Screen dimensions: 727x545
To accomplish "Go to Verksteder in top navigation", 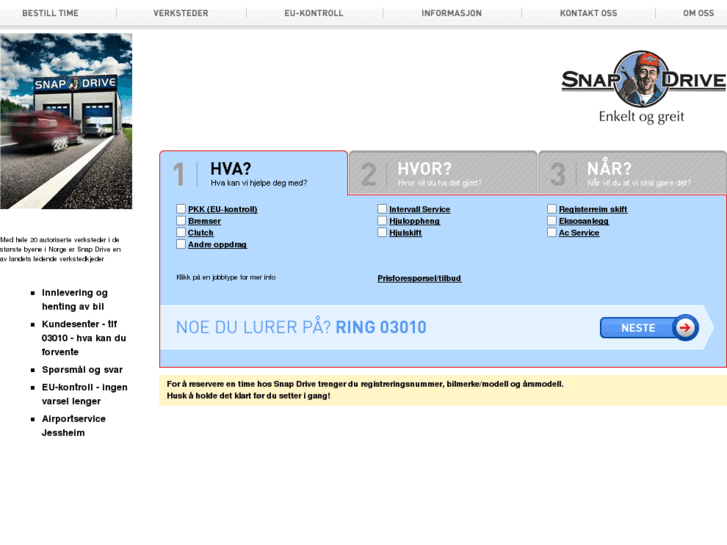I will point(181,13).
